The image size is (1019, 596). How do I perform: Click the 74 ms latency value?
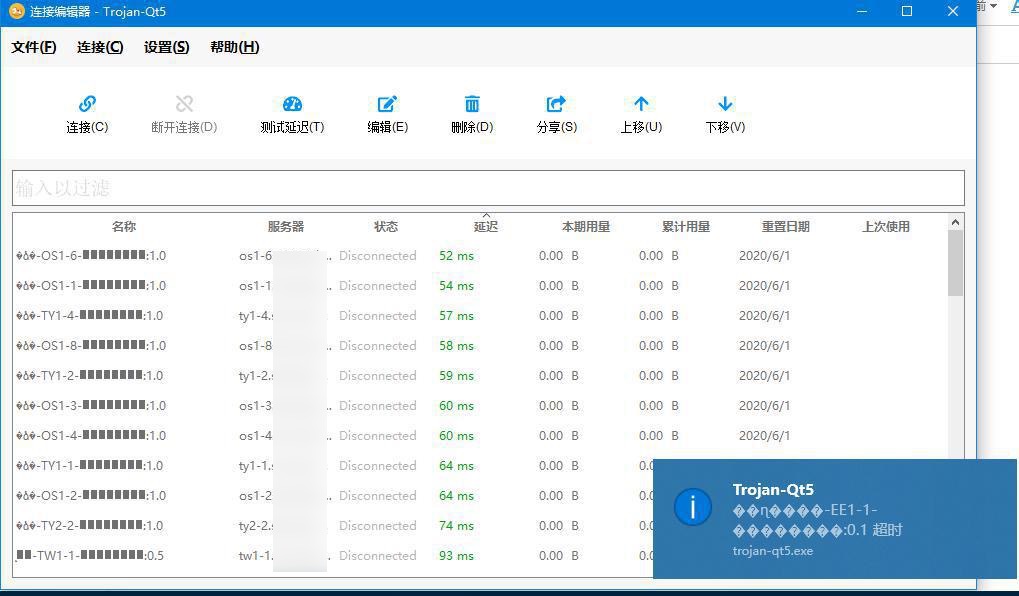tap(456, 525)
